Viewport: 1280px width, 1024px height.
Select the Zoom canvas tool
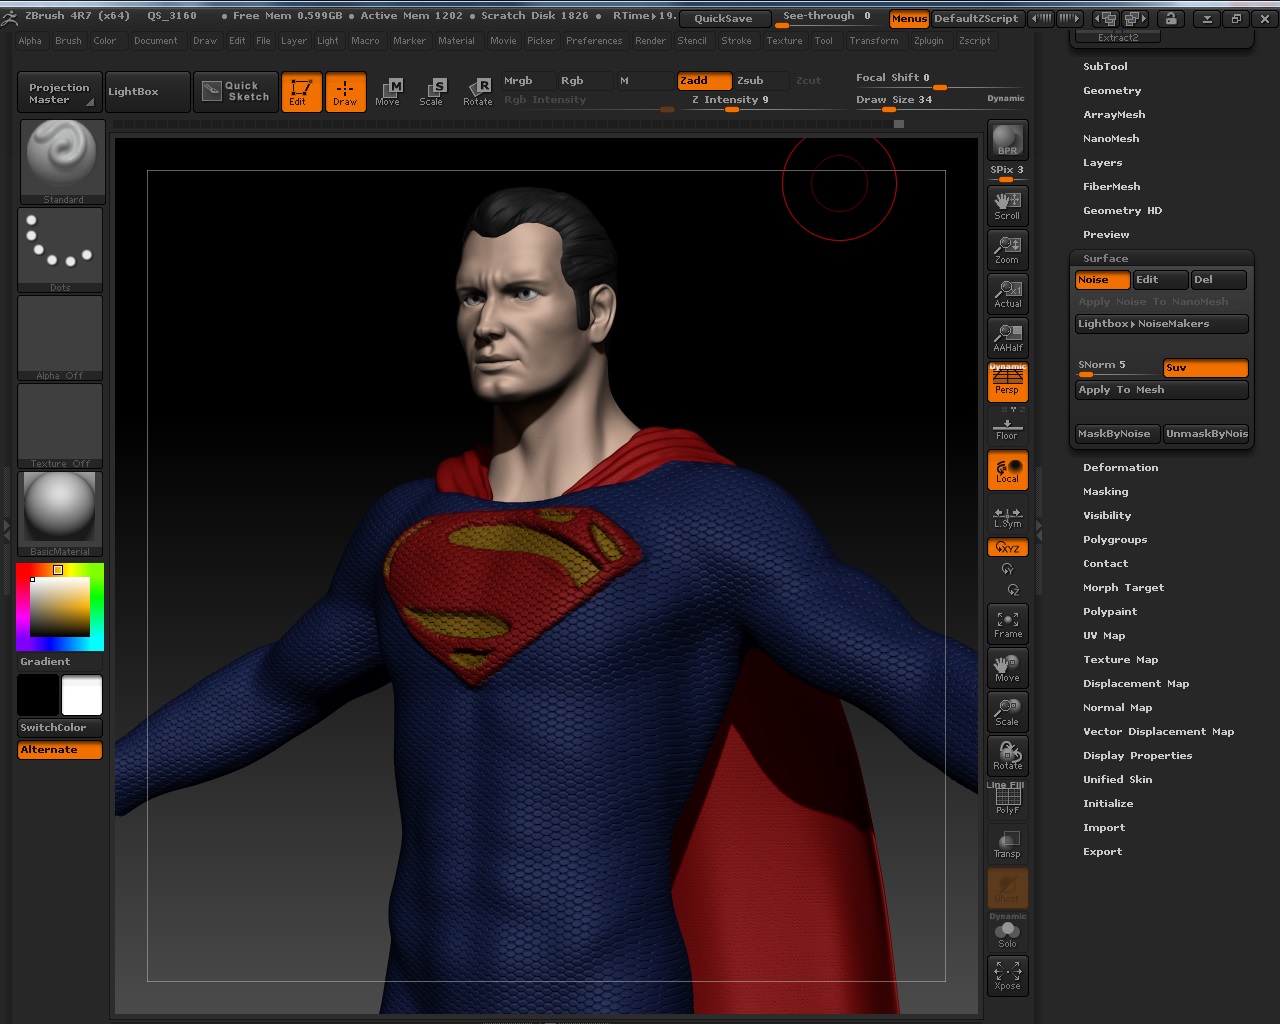coord(1007,249)
